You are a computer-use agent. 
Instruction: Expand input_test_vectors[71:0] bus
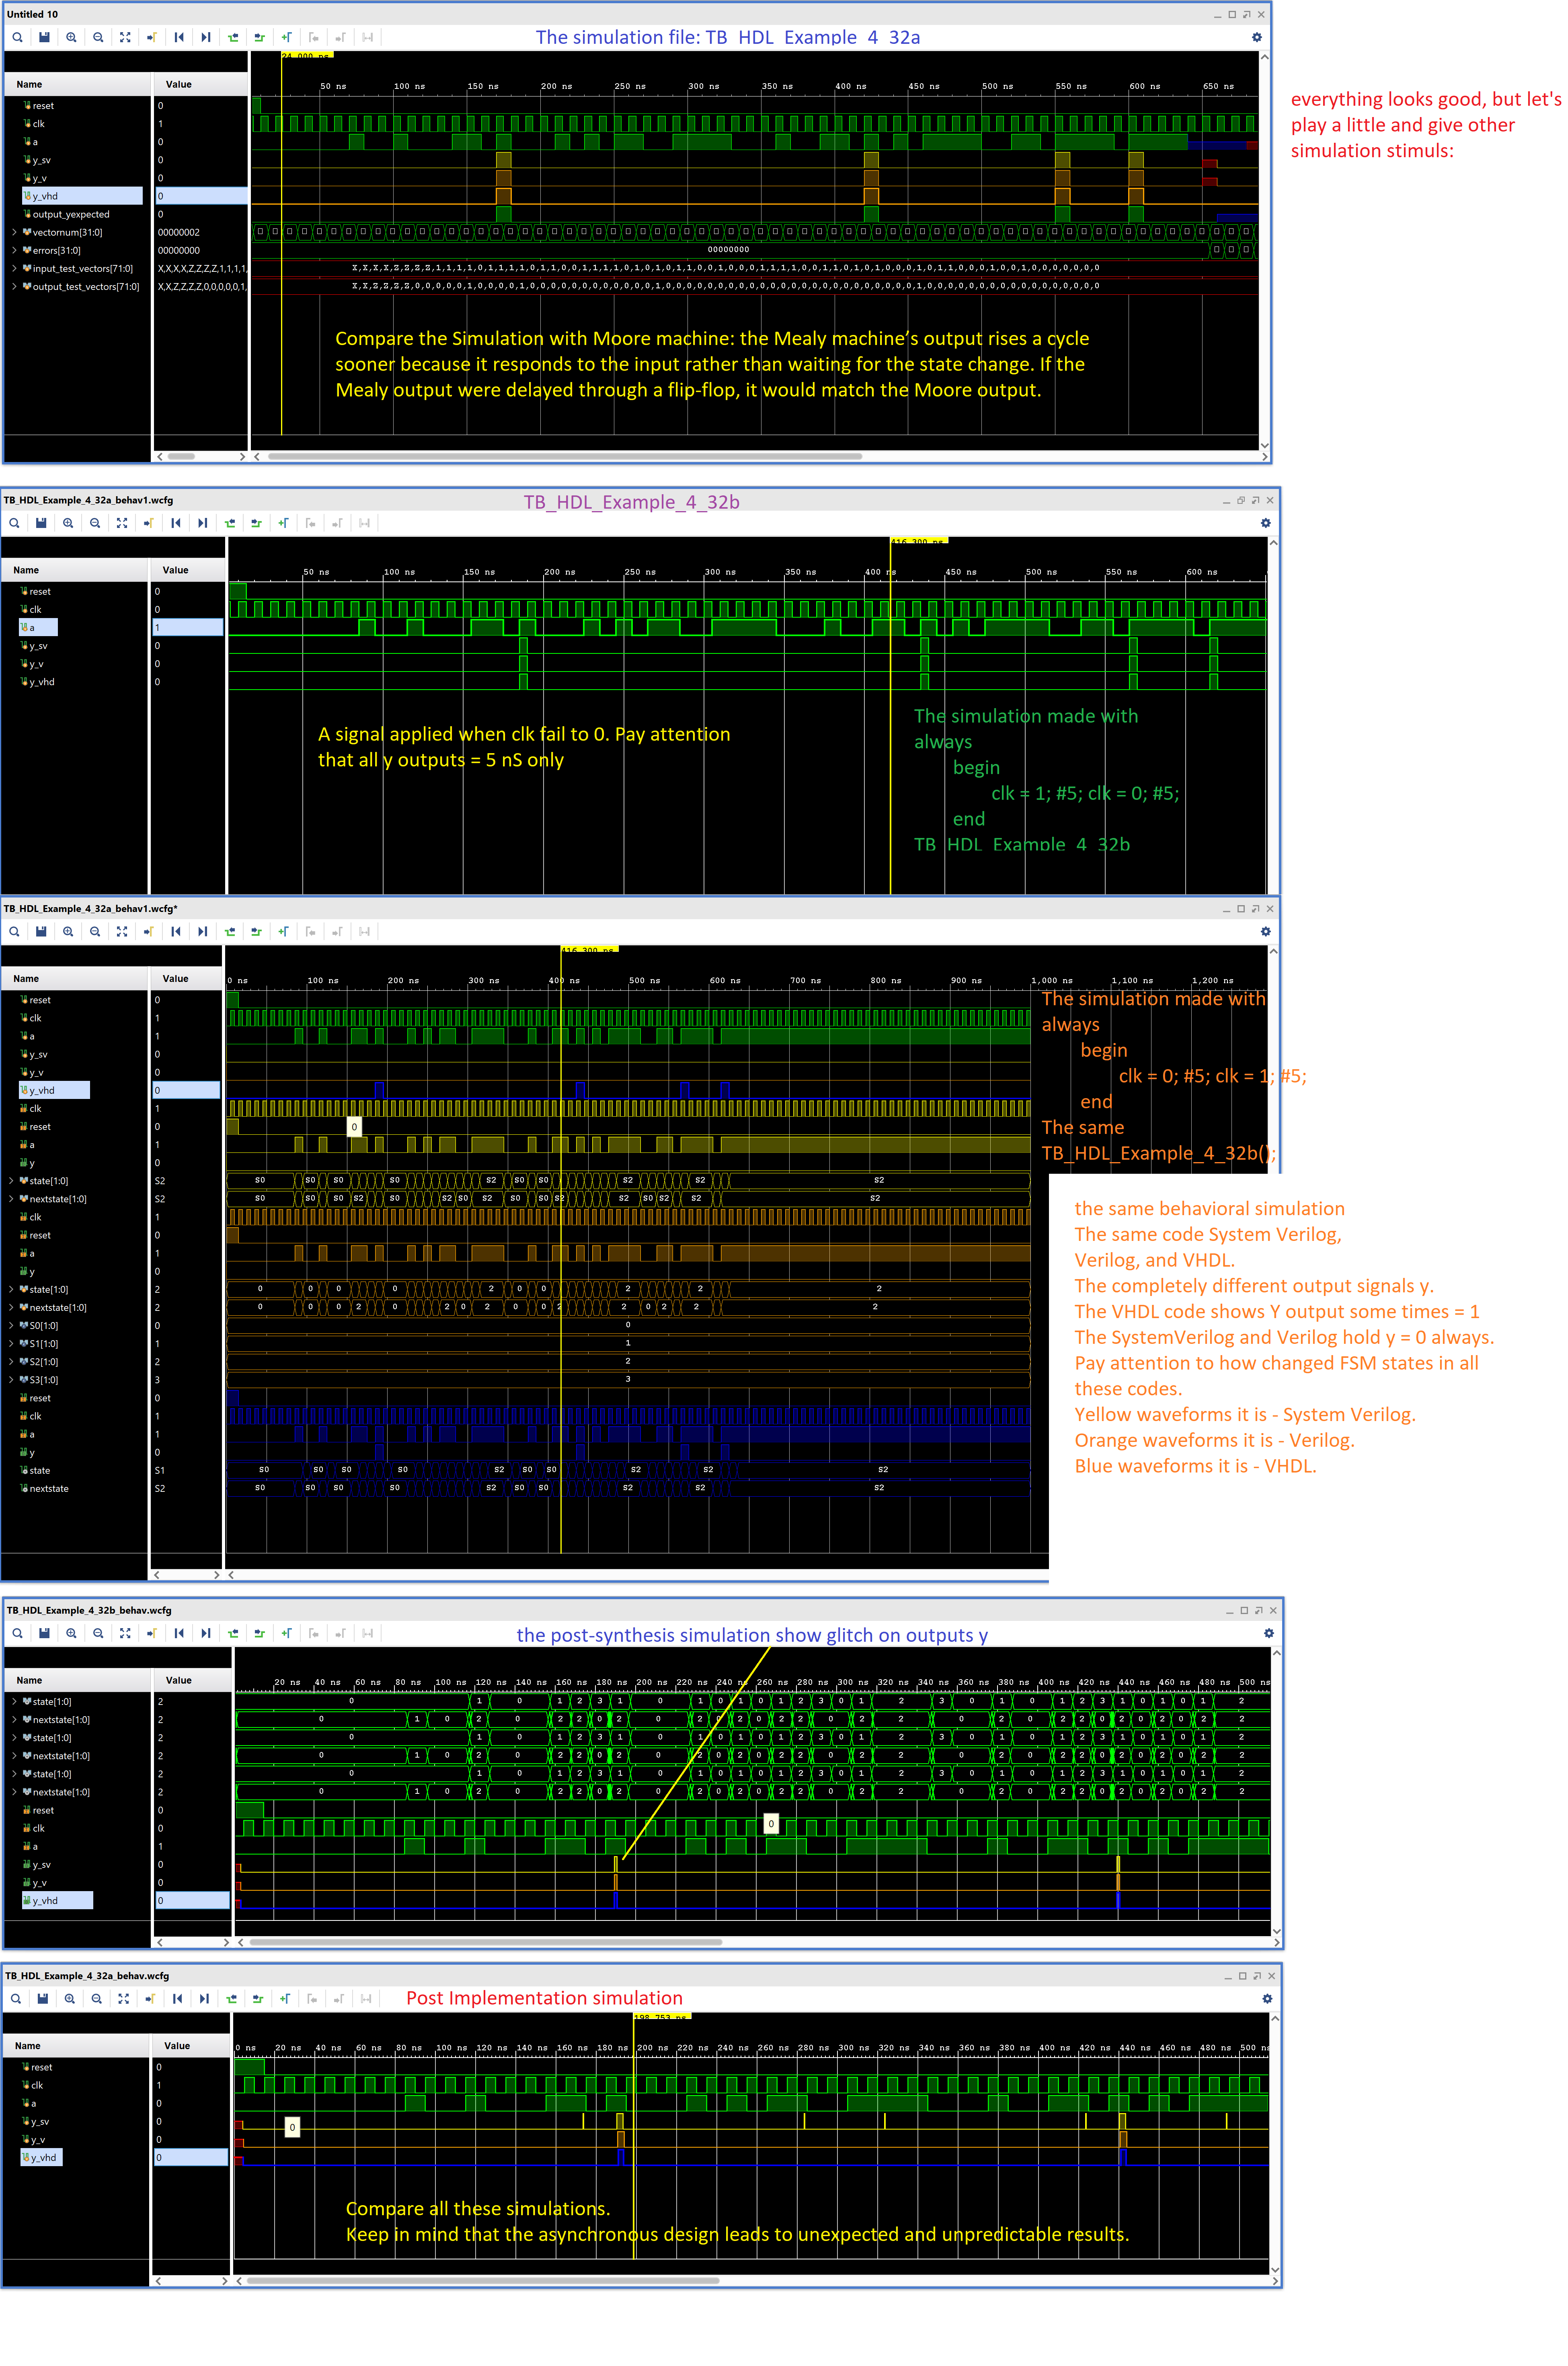(14, 268)
